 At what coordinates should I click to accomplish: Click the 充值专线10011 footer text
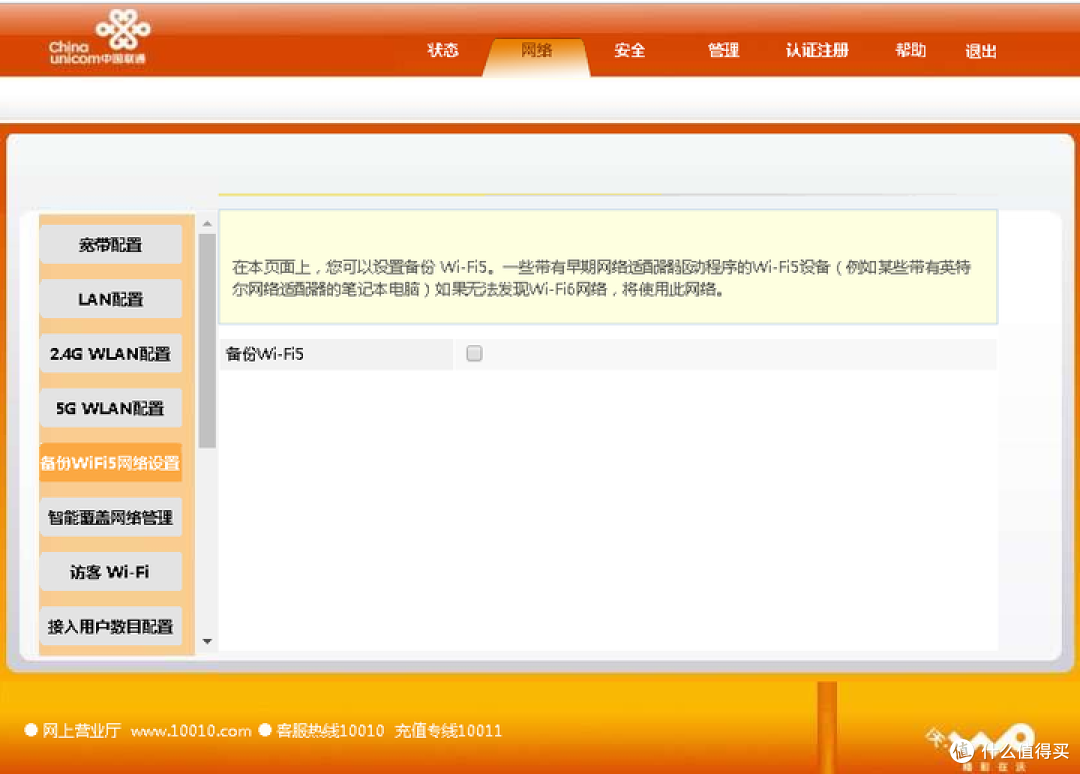448,731
